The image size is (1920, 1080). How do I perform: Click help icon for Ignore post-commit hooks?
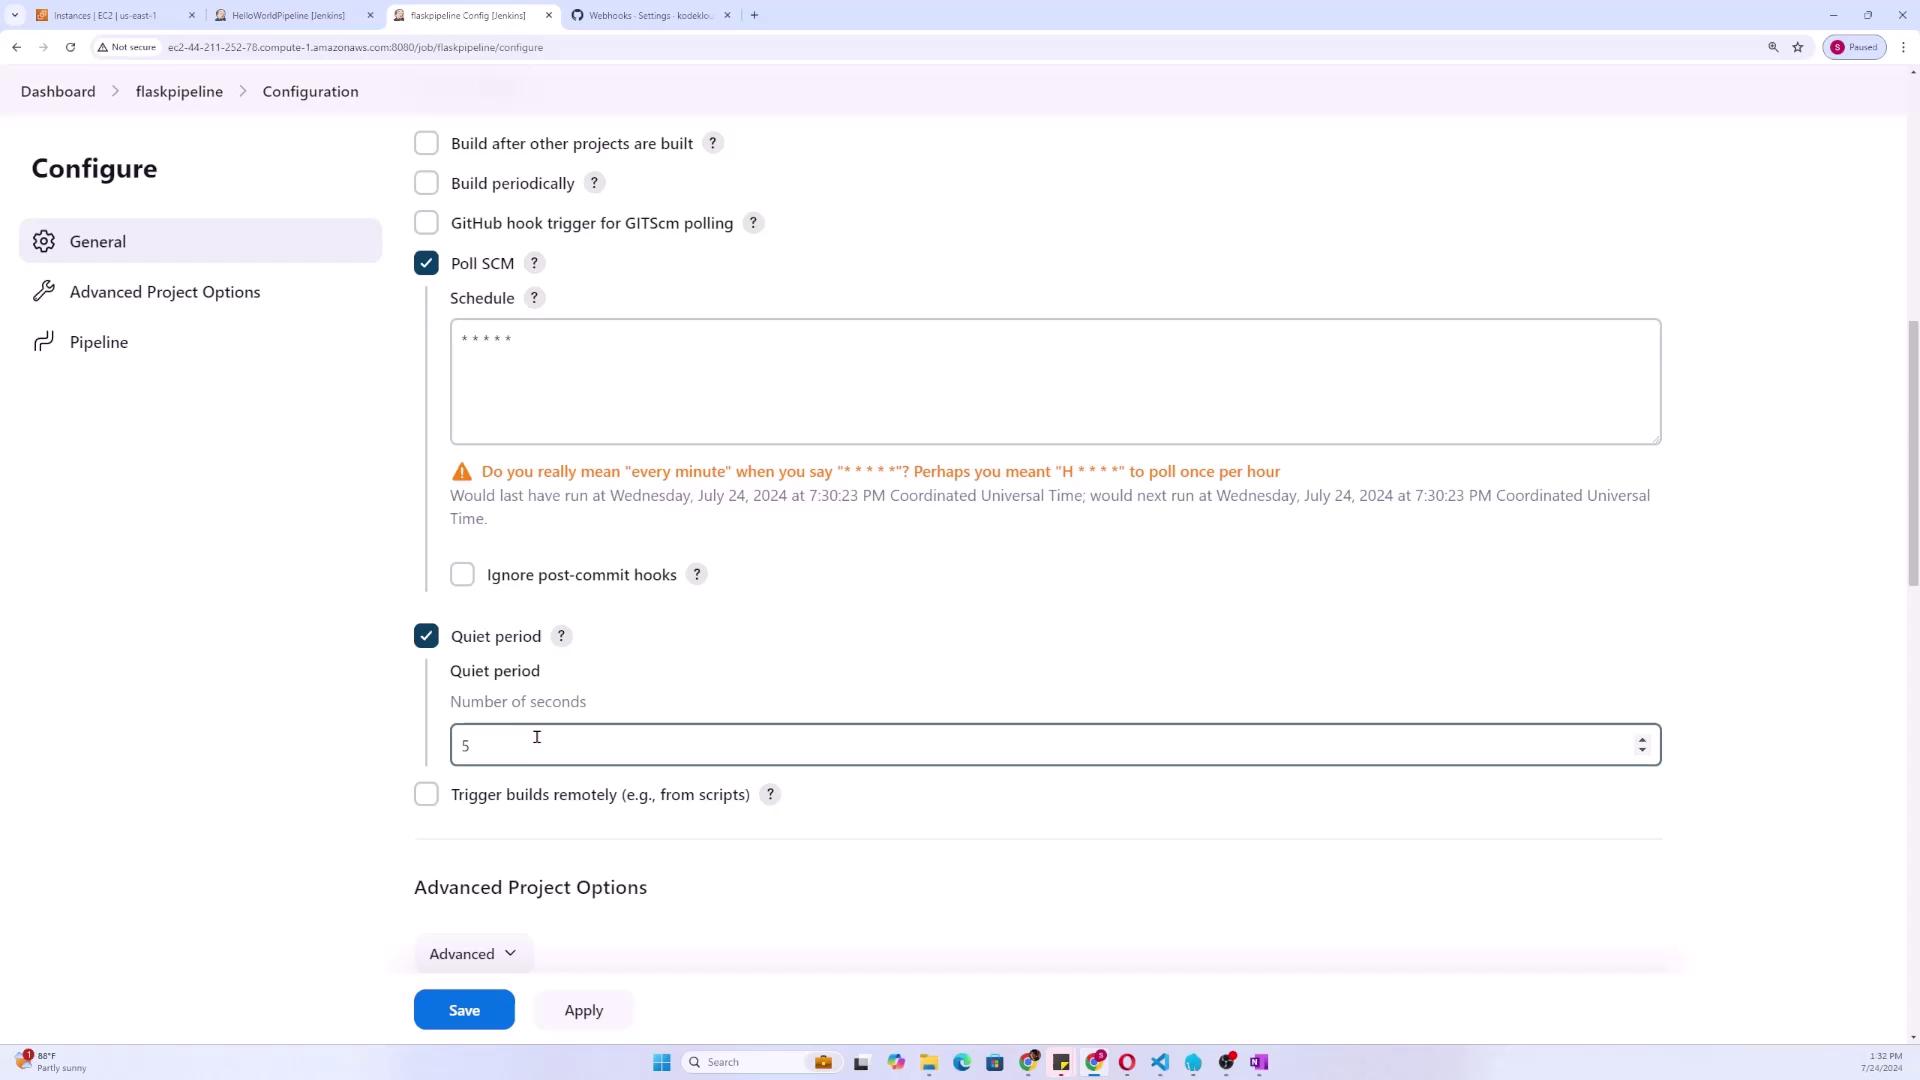click(697, 575)
